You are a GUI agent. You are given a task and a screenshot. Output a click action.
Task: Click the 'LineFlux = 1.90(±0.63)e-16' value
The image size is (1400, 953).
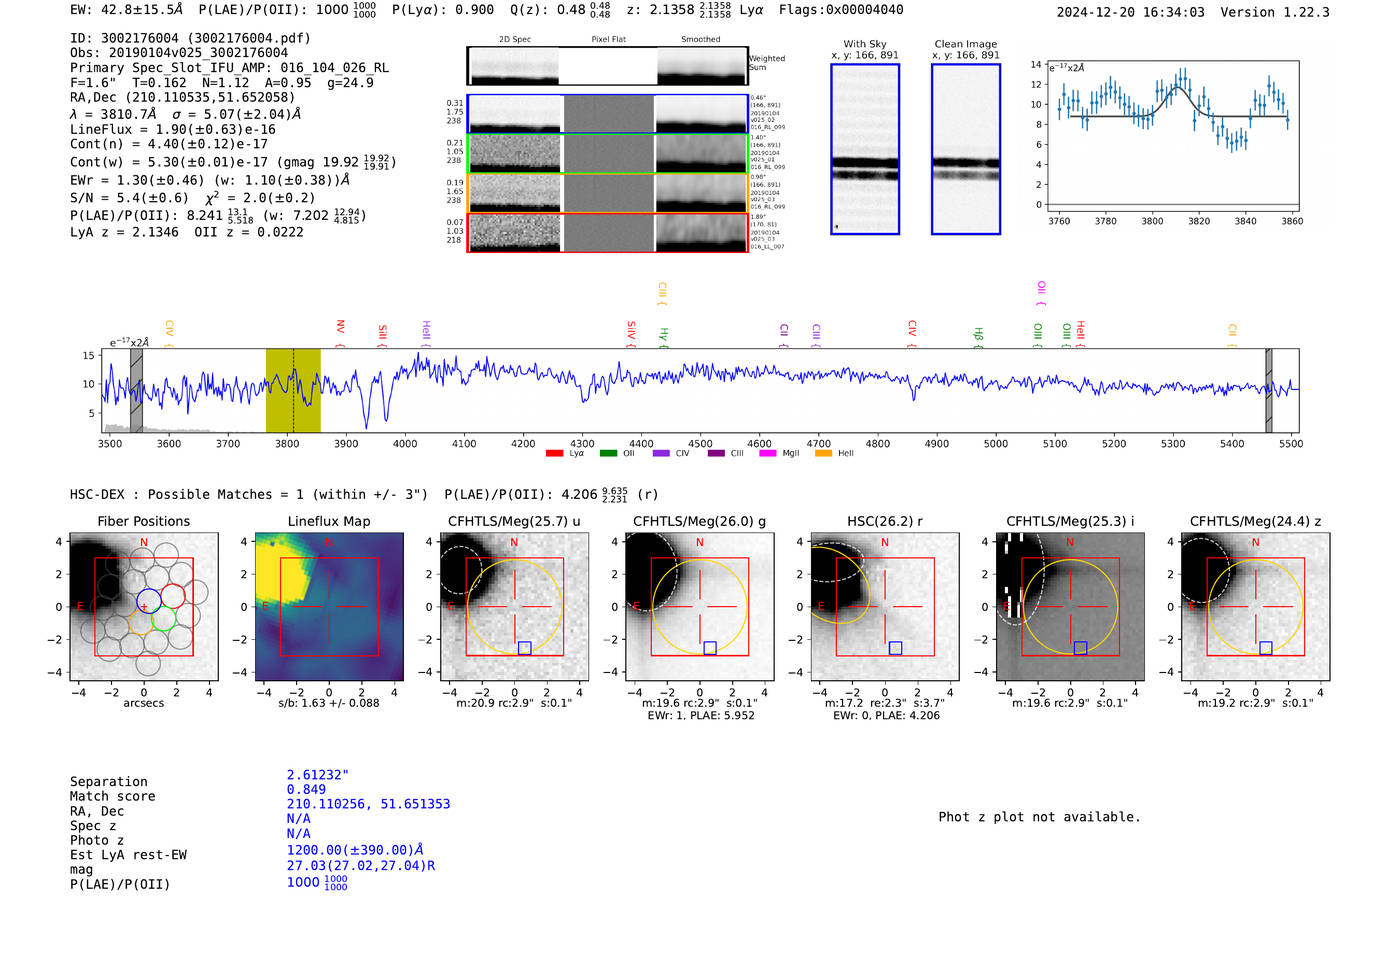172,129
